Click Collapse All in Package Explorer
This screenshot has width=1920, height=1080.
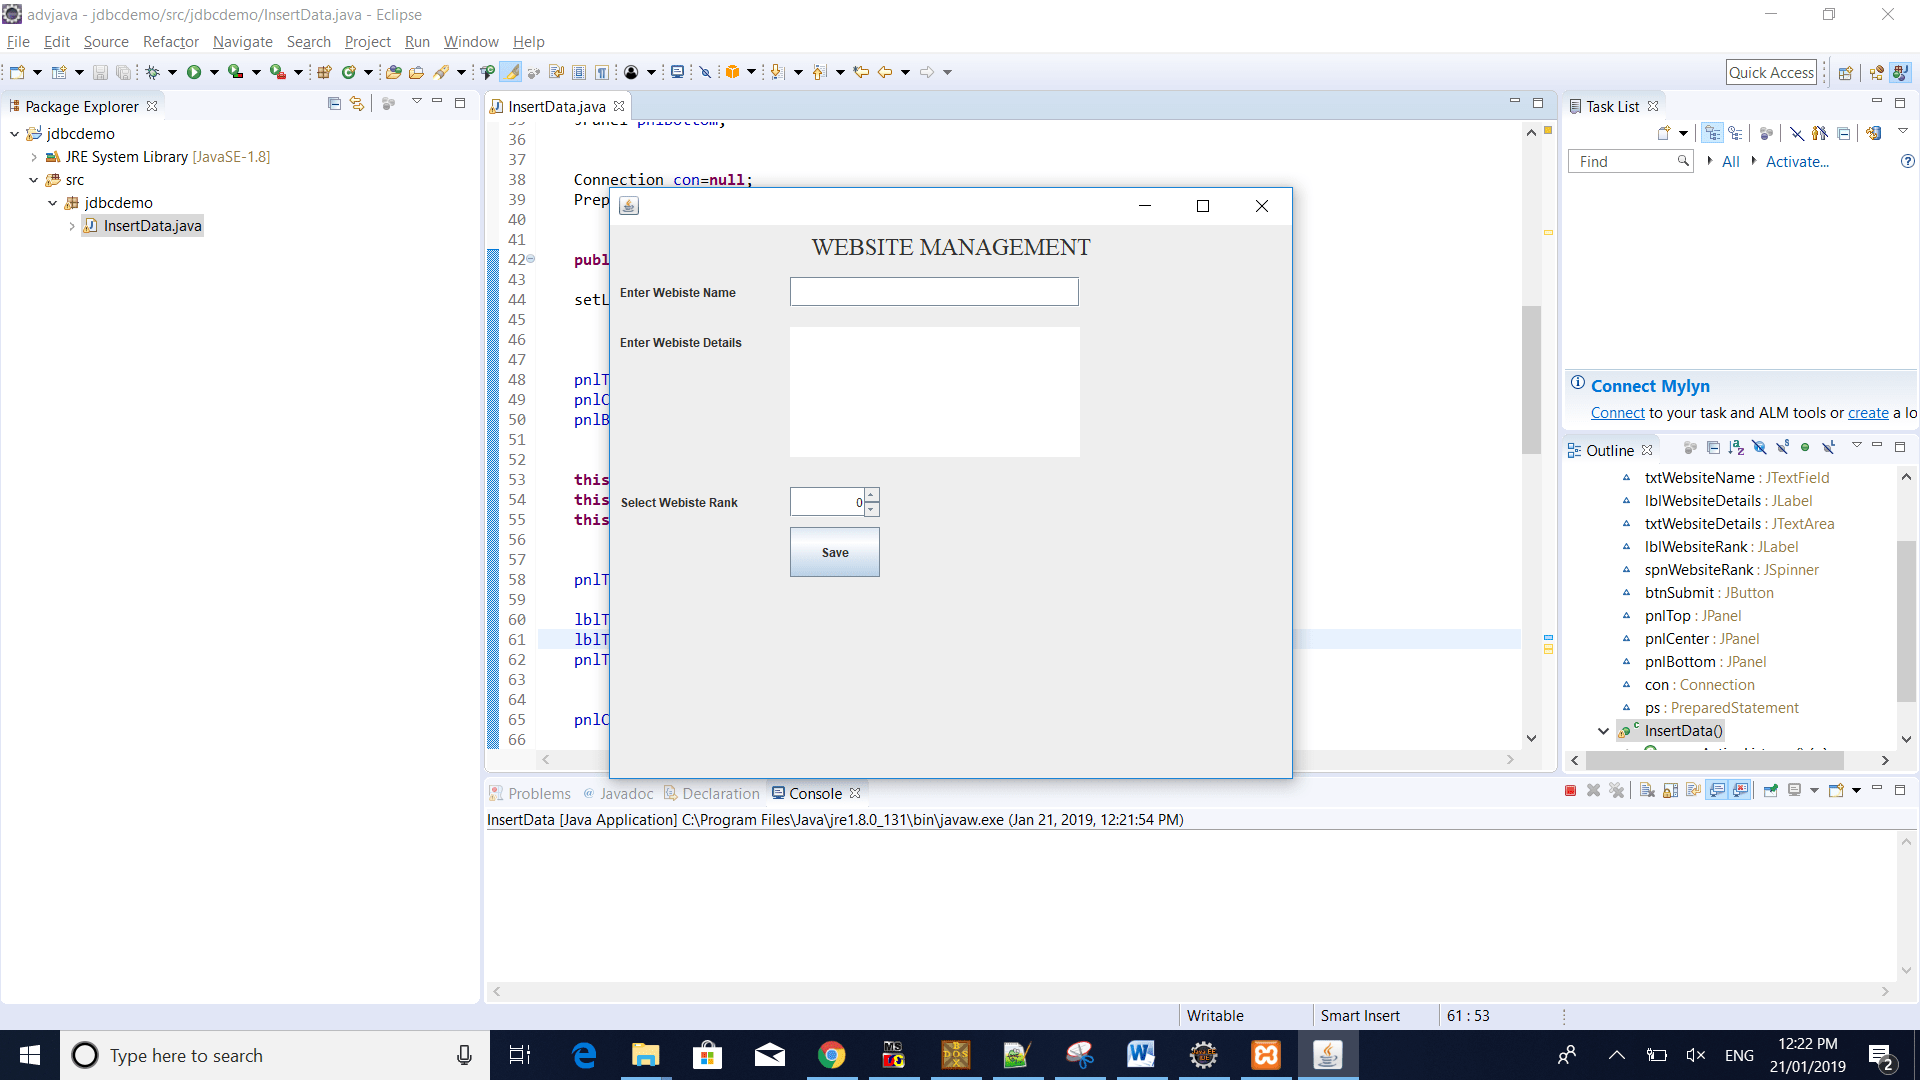[x=334, y=104]
